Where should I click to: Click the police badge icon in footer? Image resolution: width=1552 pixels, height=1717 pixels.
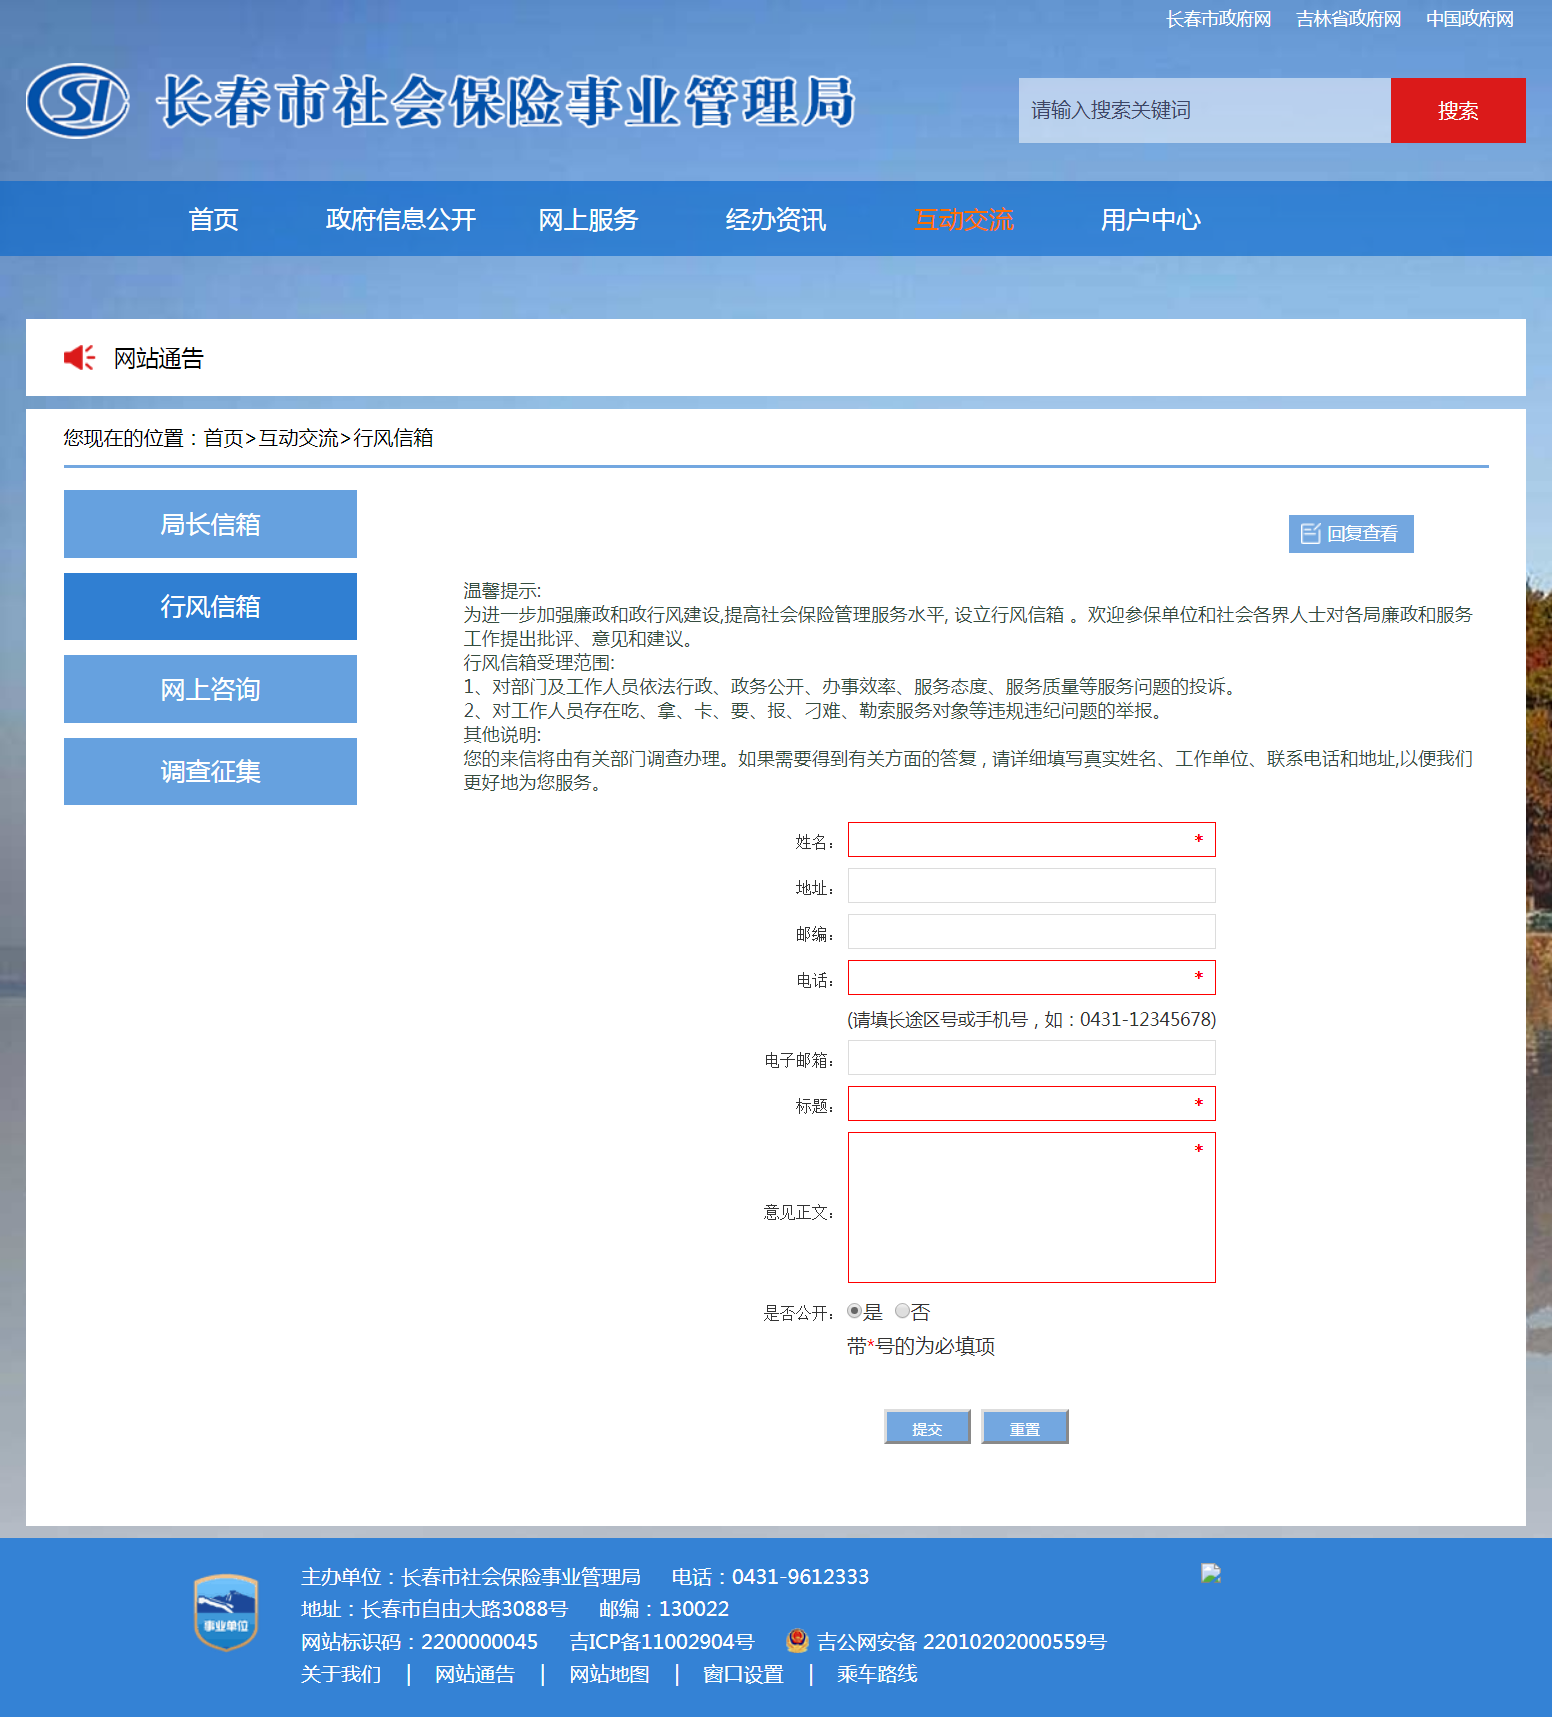(797, 1641)
